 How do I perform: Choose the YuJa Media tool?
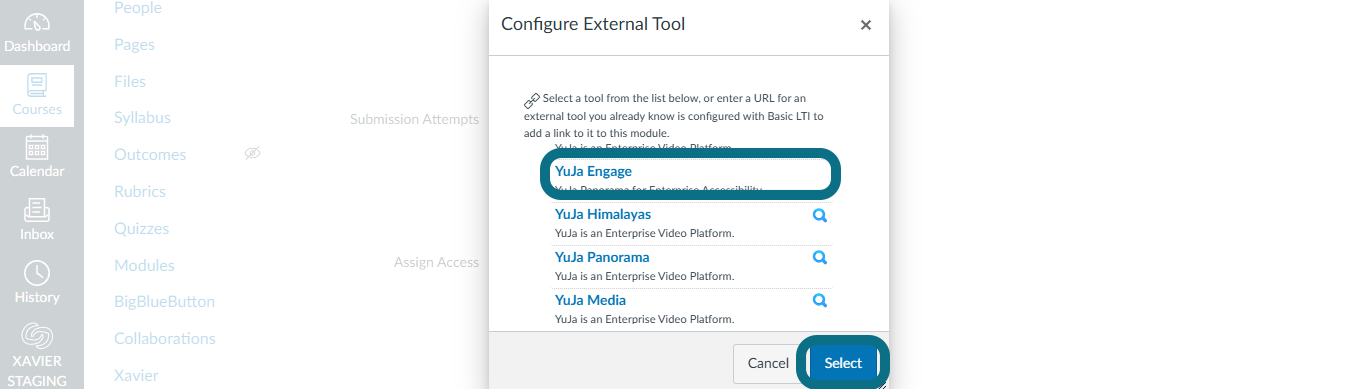click(x=590, y=300)
